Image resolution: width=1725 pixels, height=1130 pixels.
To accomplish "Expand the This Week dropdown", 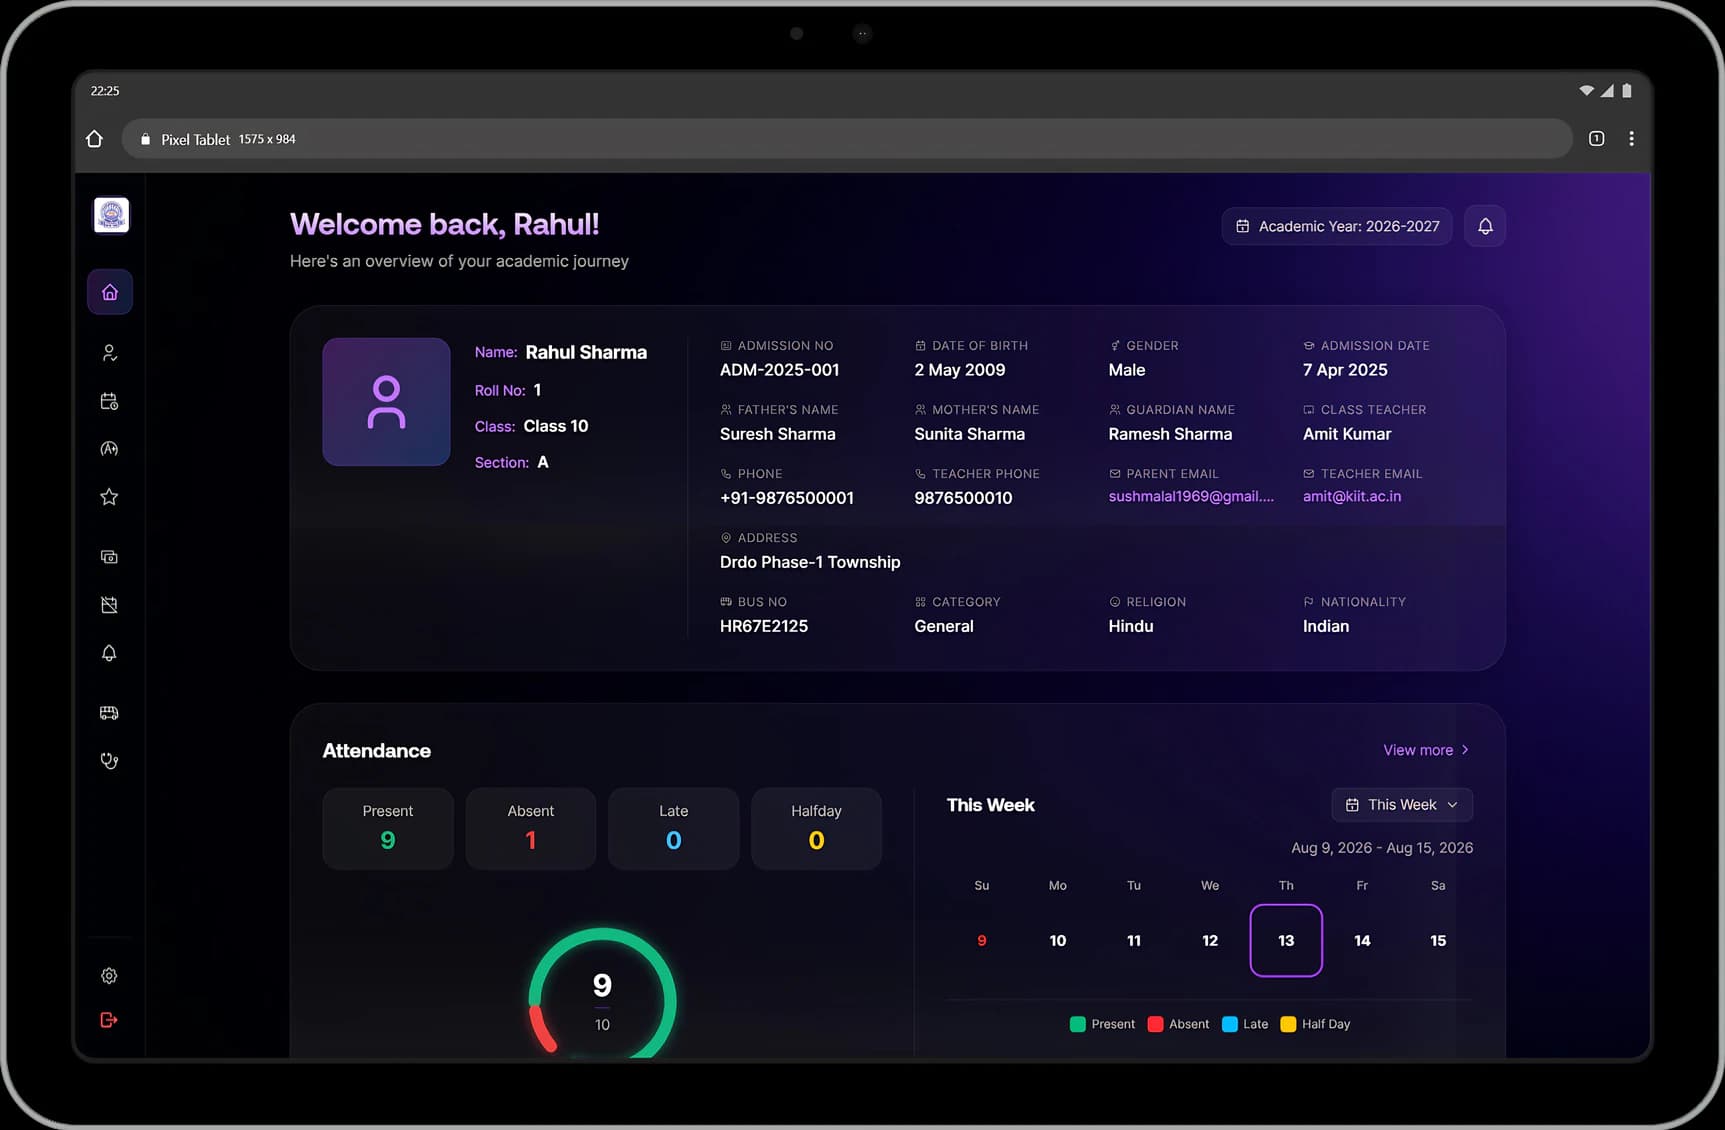I will (x=1402, y=805).
